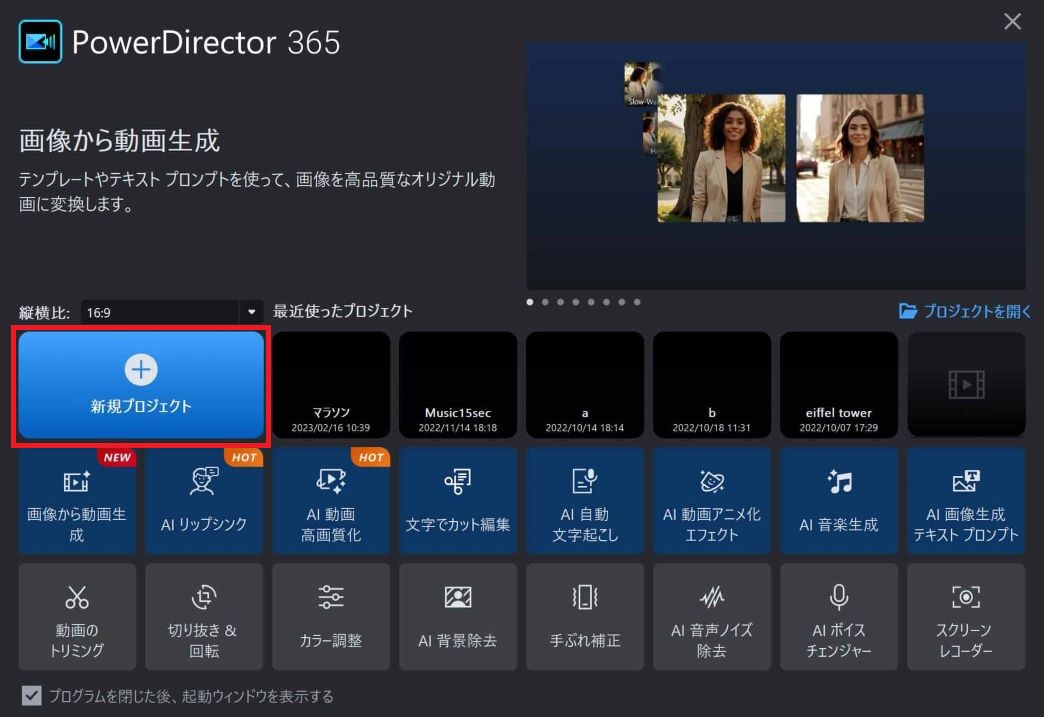Launch AI リップシンク tool

point(204,501)
